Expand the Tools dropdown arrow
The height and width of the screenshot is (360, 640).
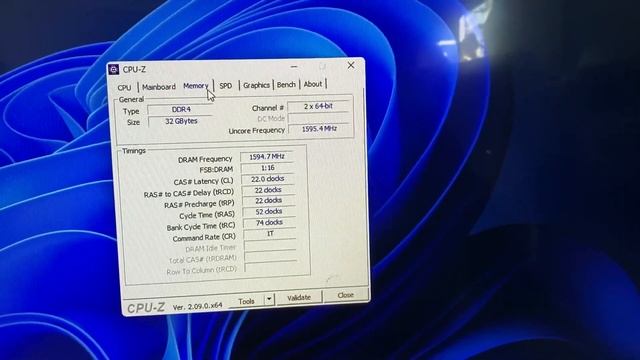pos(269,299)
